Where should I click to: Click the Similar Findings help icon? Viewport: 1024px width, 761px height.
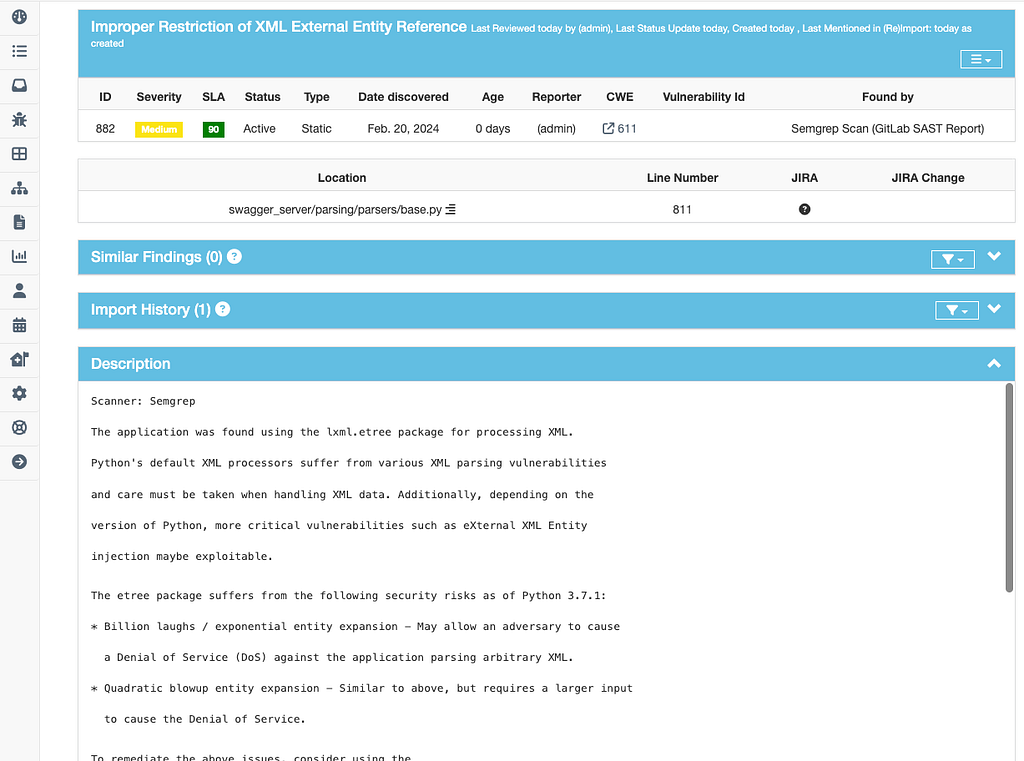[234, 257]
